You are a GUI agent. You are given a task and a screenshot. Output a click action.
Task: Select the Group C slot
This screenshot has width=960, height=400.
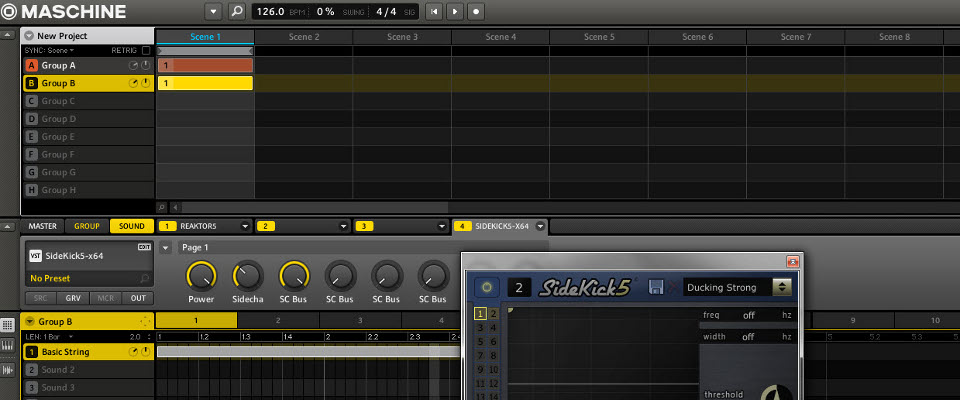click(x=88, y=101)
